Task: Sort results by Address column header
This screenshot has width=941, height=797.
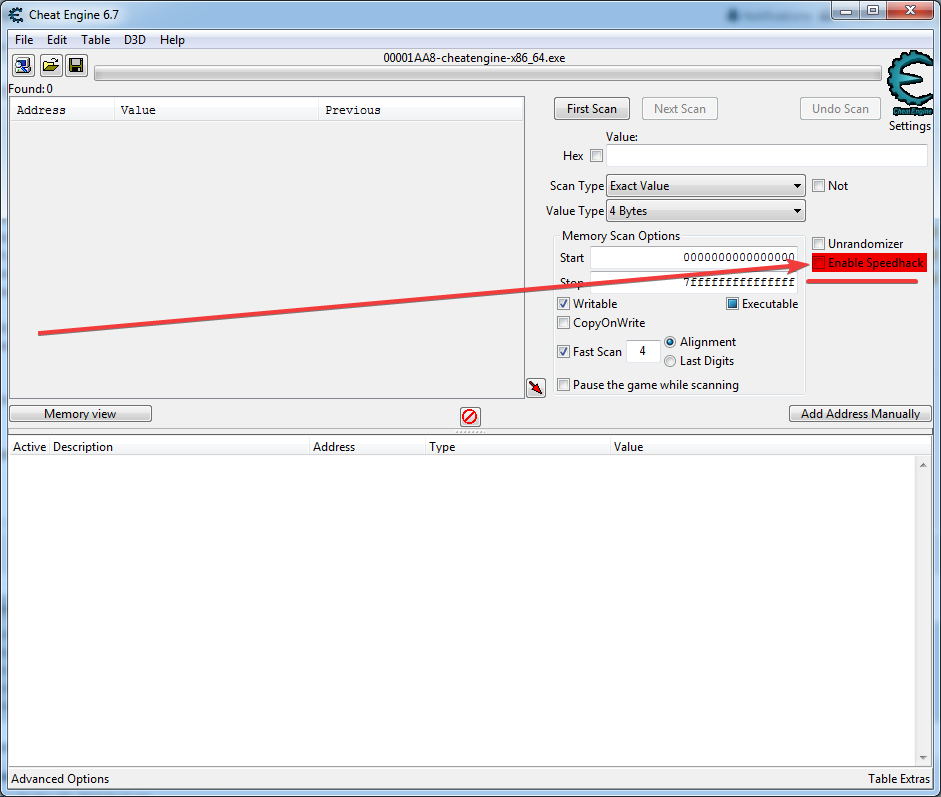Action: (x=62, y=110)
